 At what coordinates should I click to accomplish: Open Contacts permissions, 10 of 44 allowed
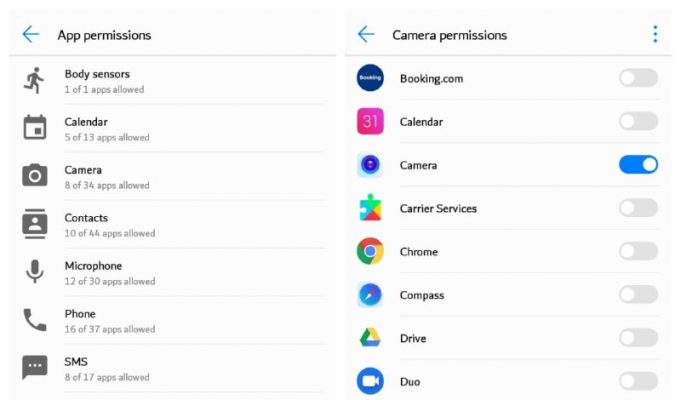pyautogui.click(x=173, y=225)
